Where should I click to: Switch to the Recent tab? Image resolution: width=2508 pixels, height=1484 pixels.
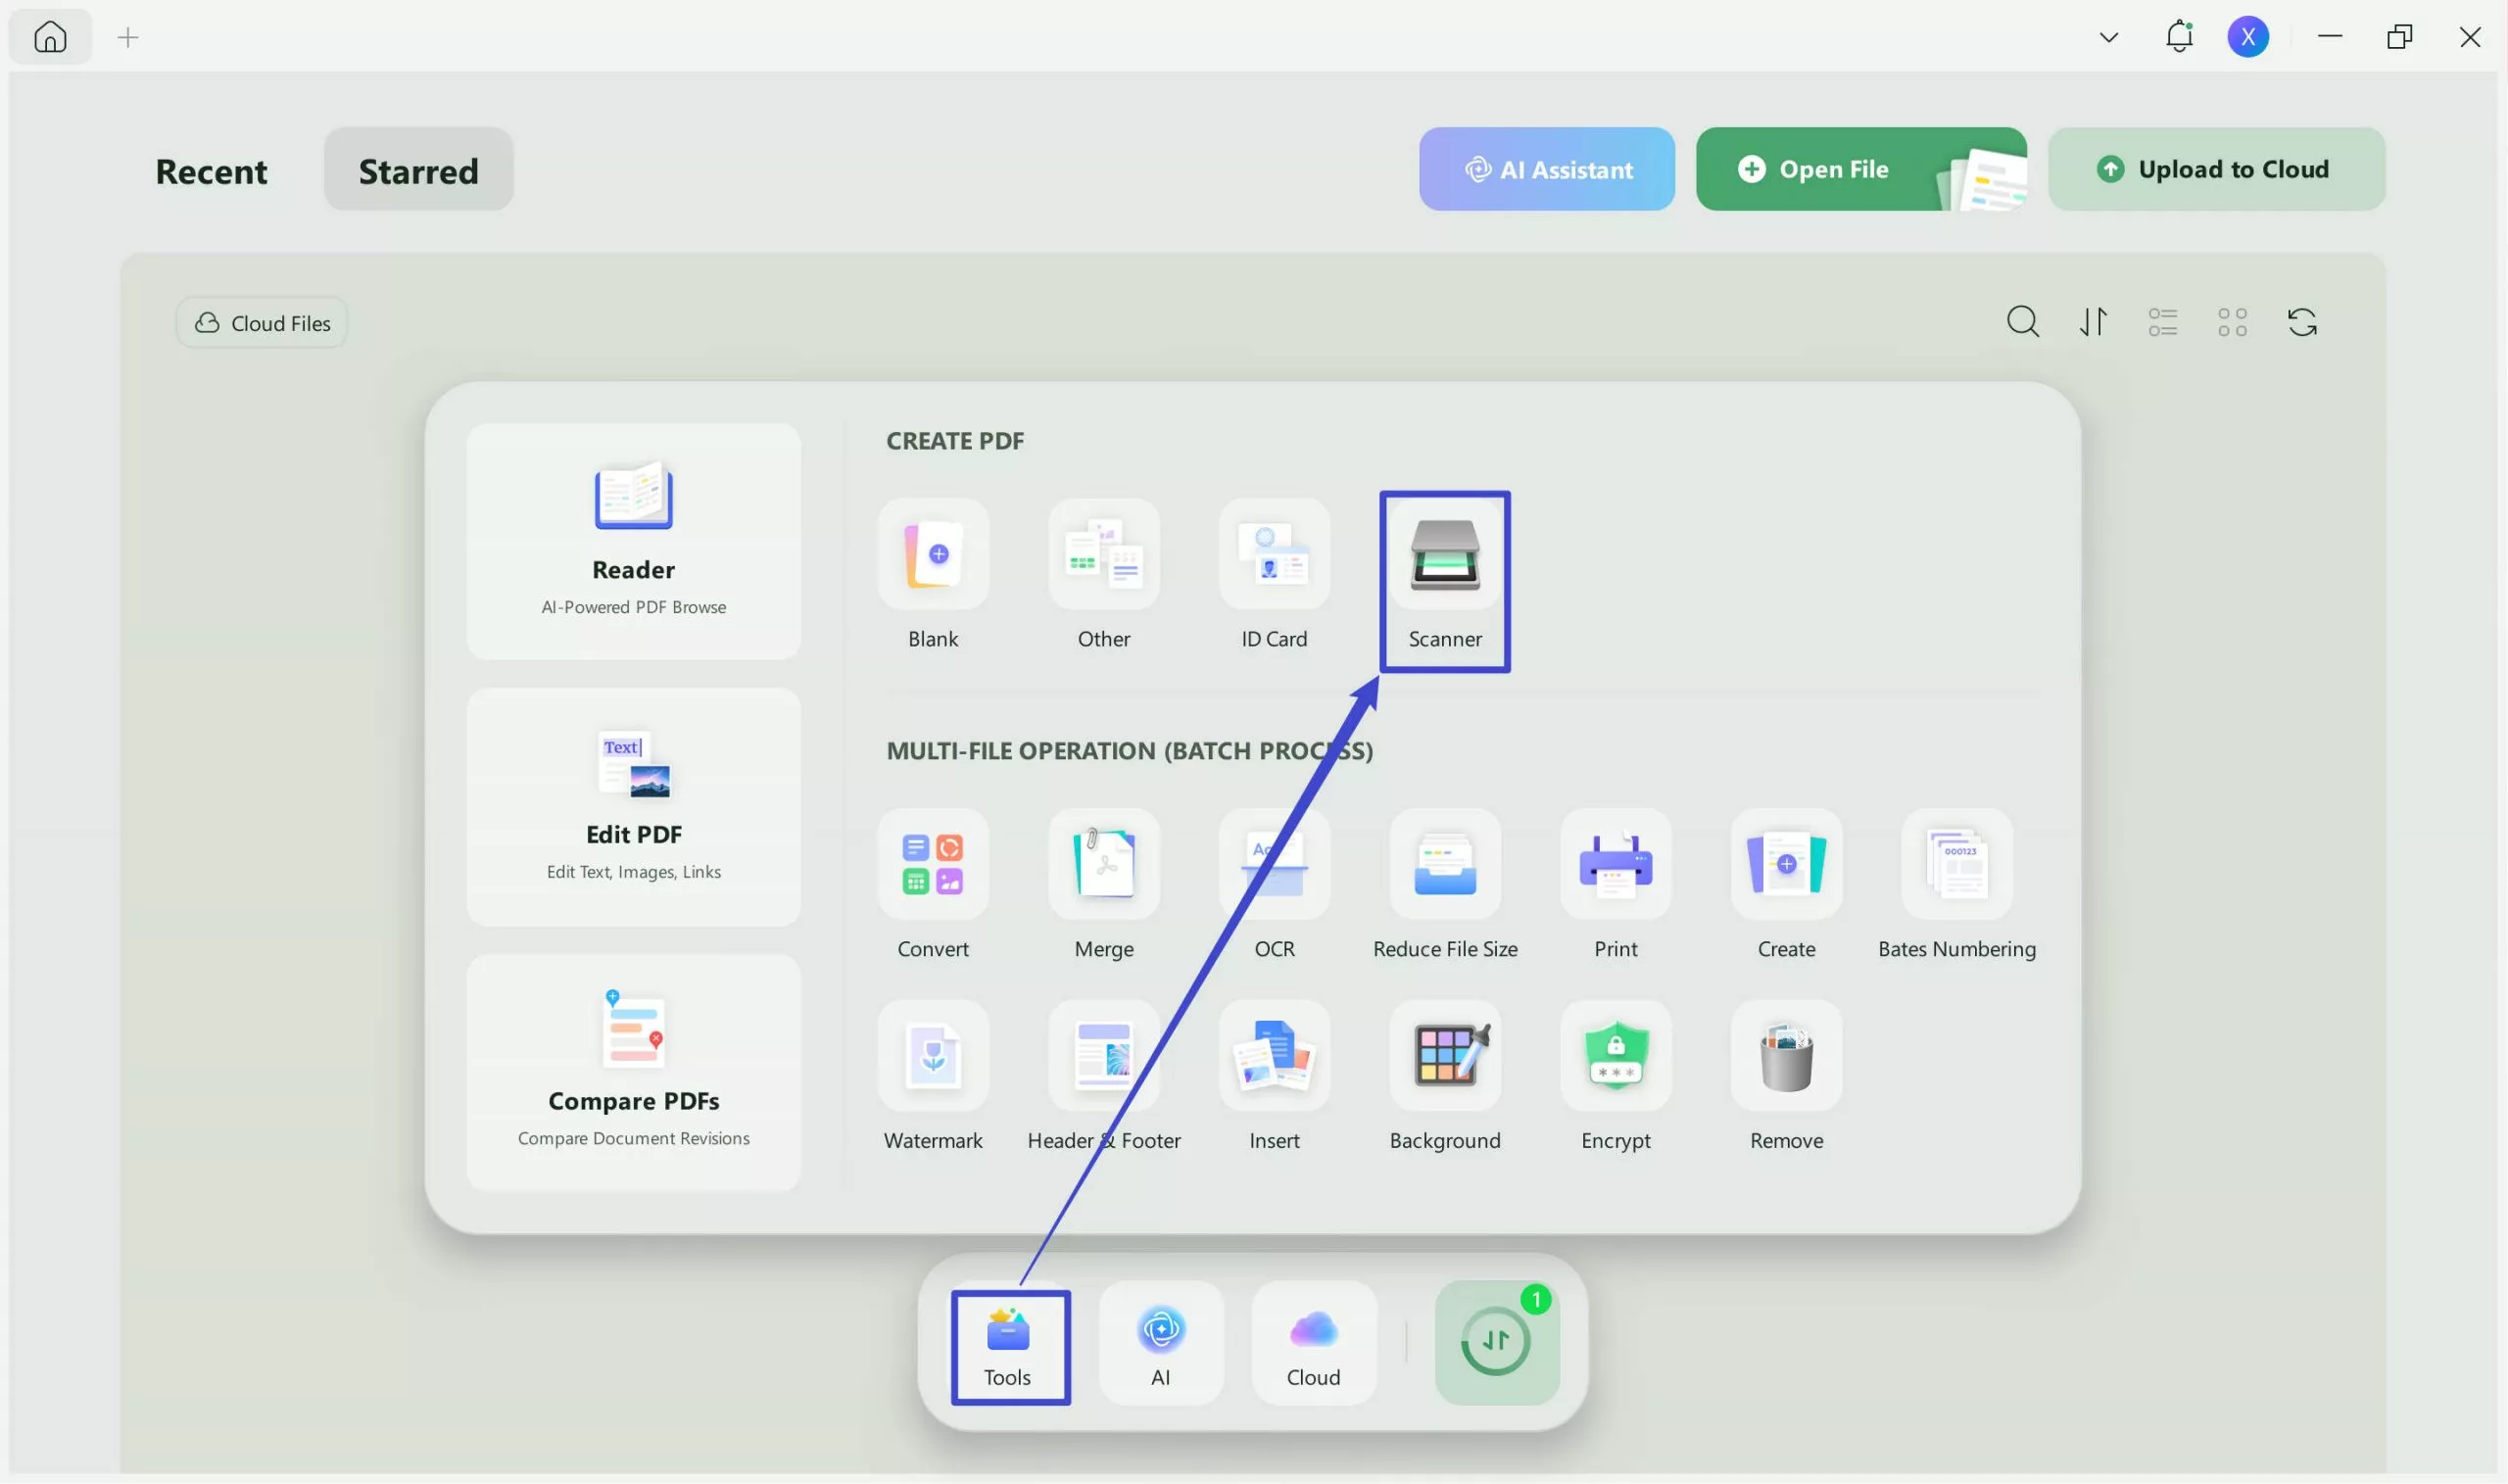coord(211,170)
